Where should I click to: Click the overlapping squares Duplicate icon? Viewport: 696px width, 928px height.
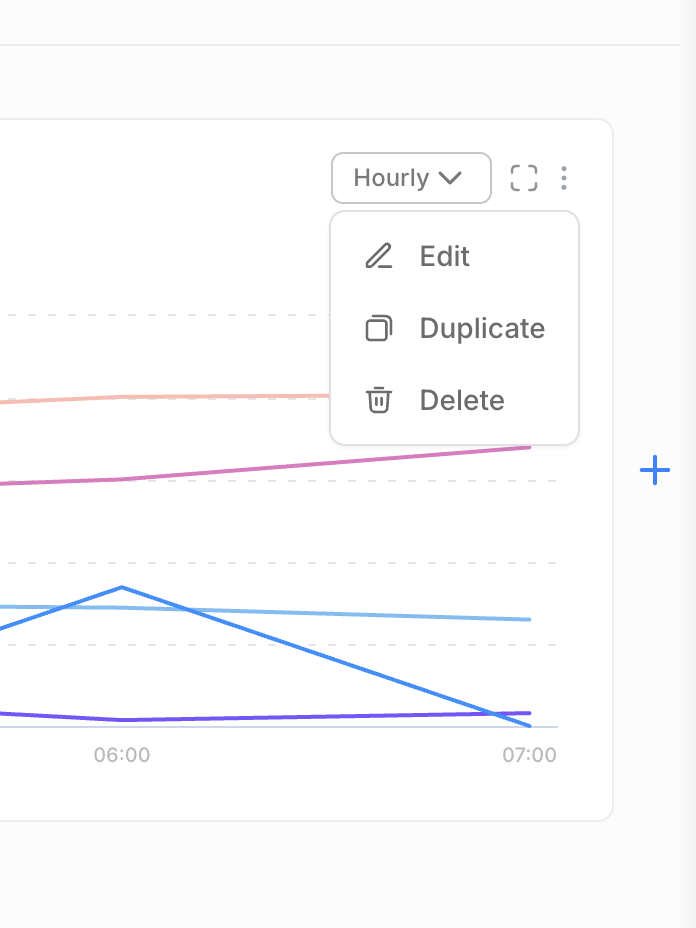[x=379, y=328]
